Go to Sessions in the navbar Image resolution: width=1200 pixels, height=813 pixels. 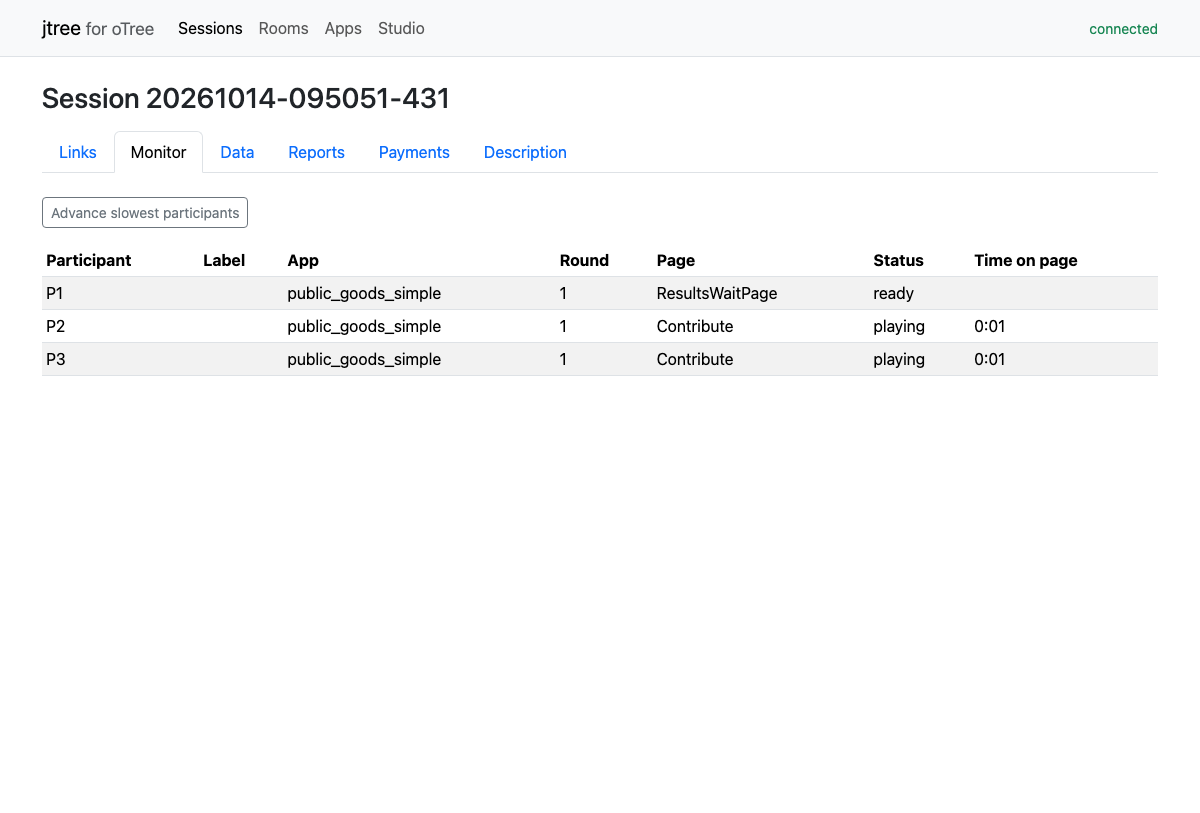tap(210, 28)
